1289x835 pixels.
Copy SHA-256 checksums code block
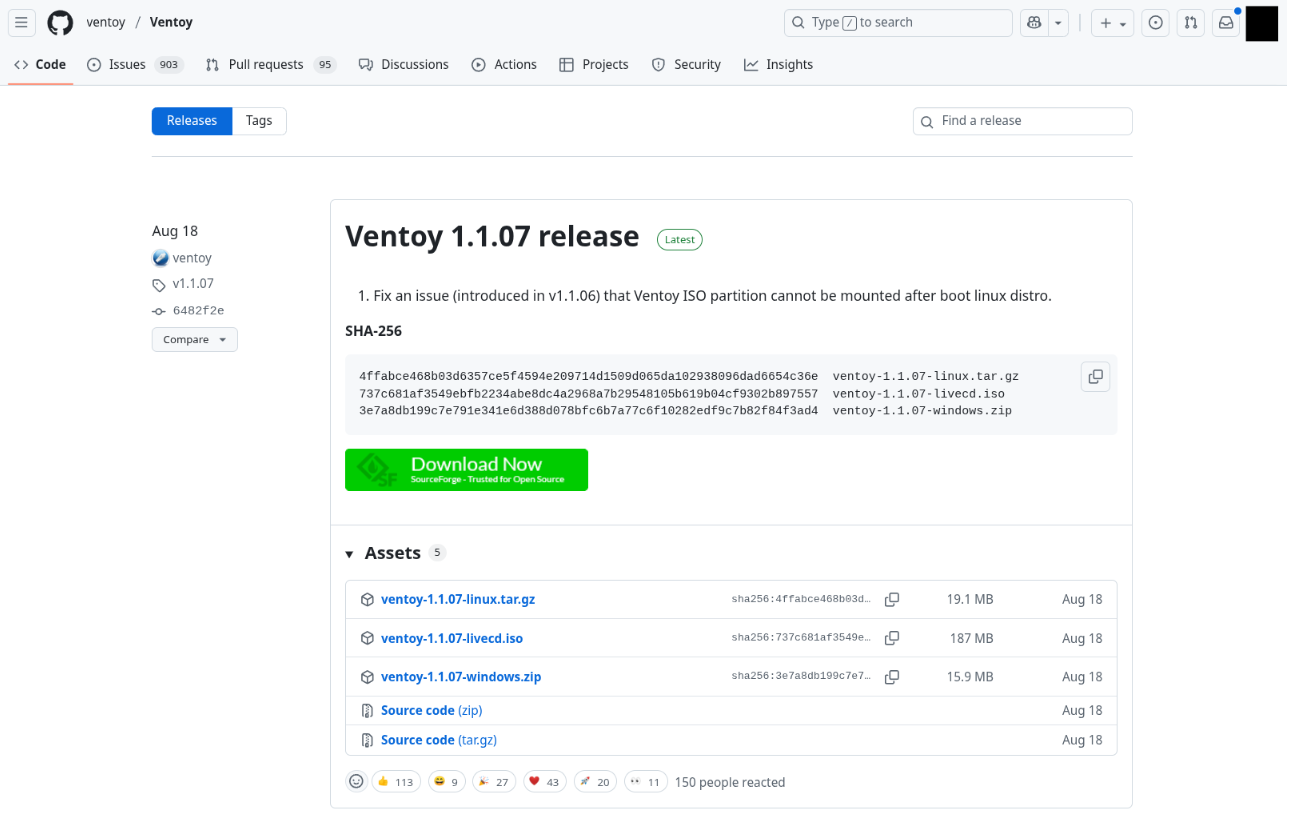1095,377
